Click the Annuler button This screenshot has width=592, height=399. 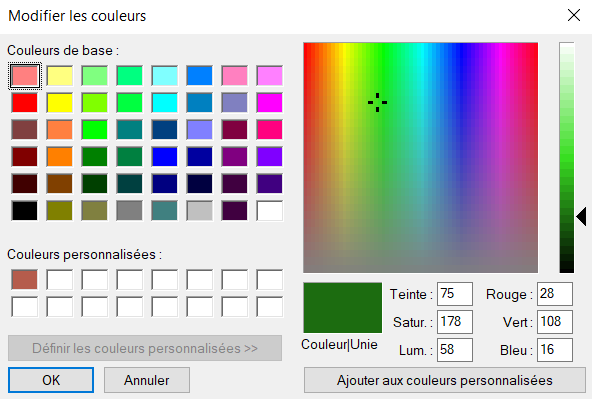pos(147,380)
